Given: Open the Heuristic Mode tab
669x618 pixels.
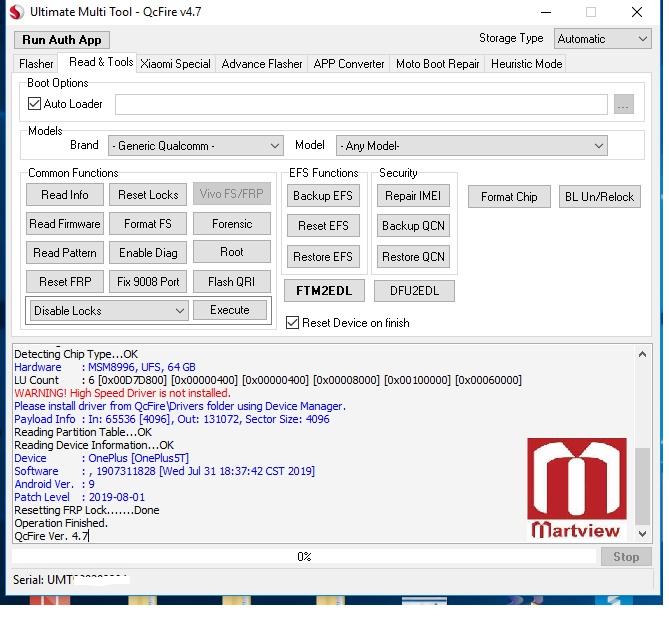Looking at the screenshot, I should click(x=526, y=64).
